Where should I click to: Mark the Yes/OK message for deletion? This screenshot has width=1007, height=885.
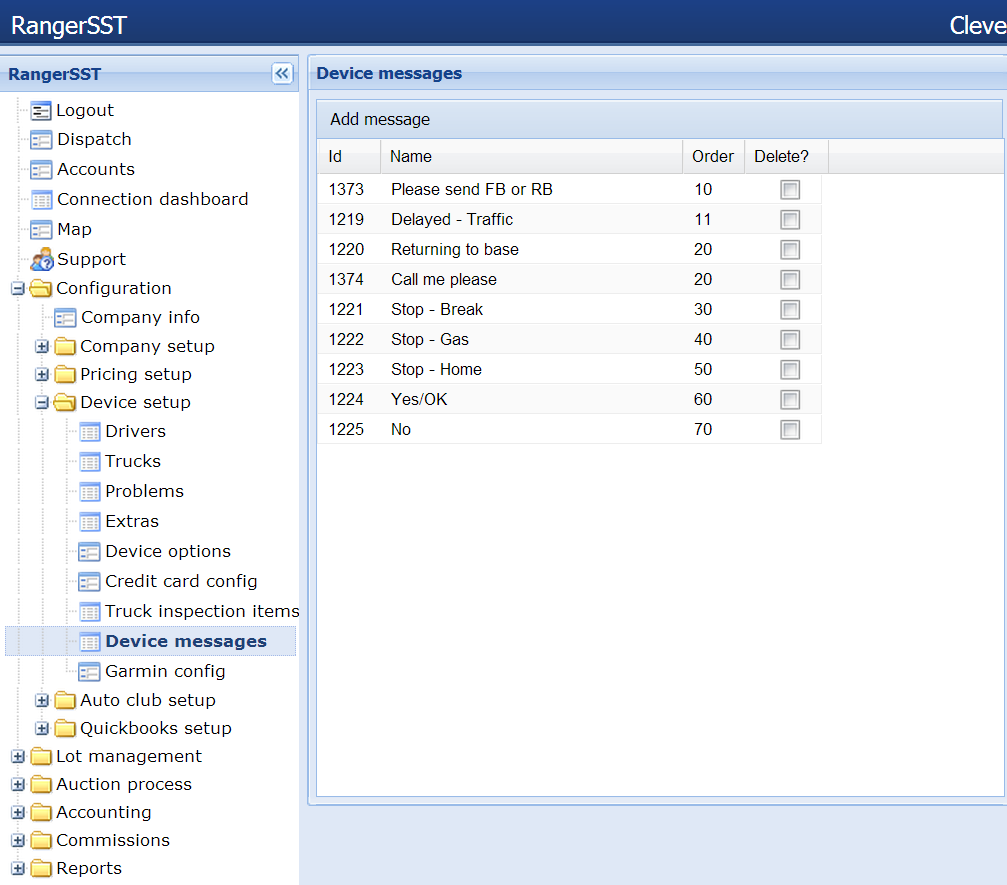pyautogui.click(x=790, y=400)
